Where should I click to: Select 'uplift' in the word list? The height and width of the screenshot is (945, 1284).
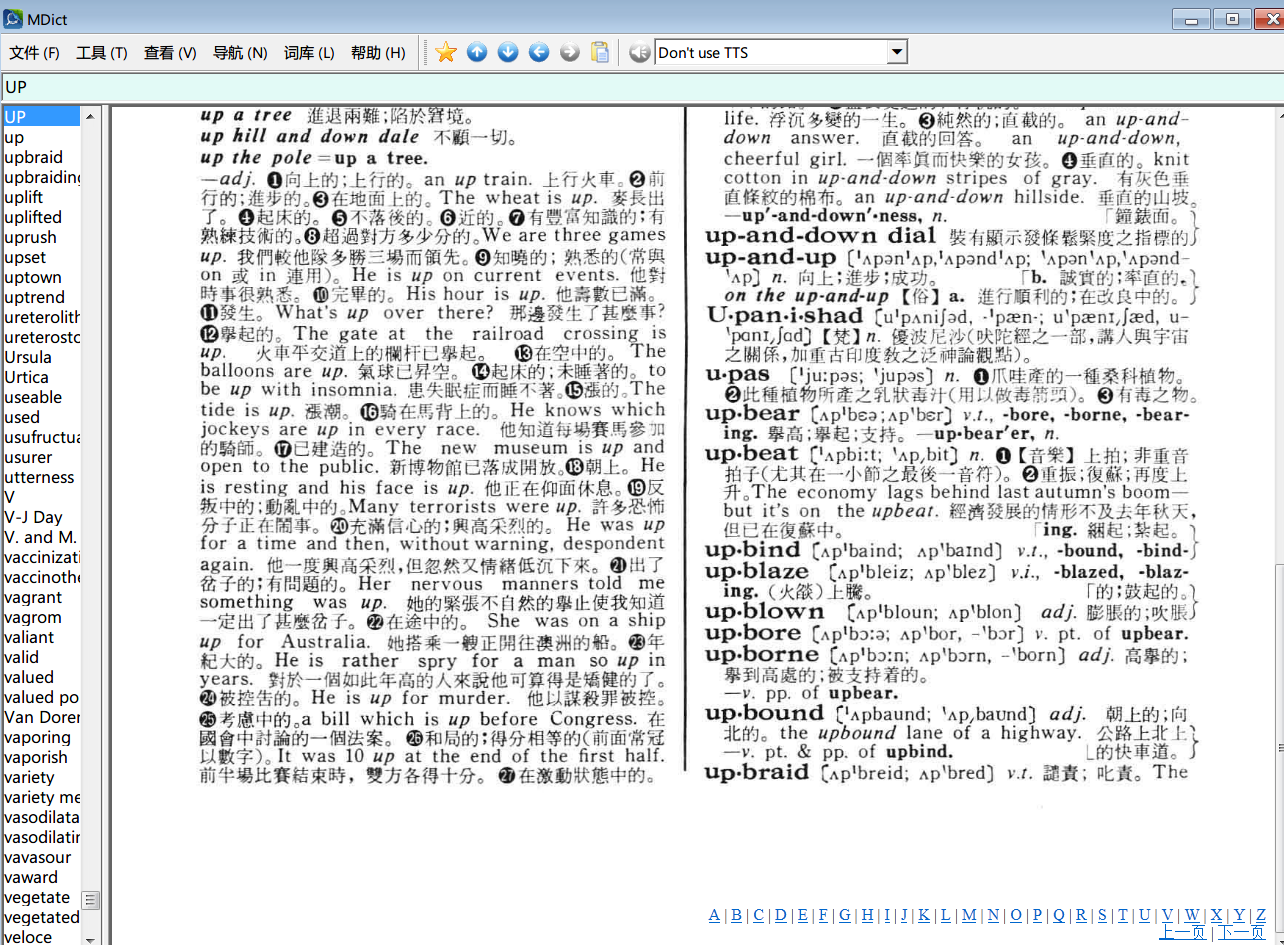24,197
